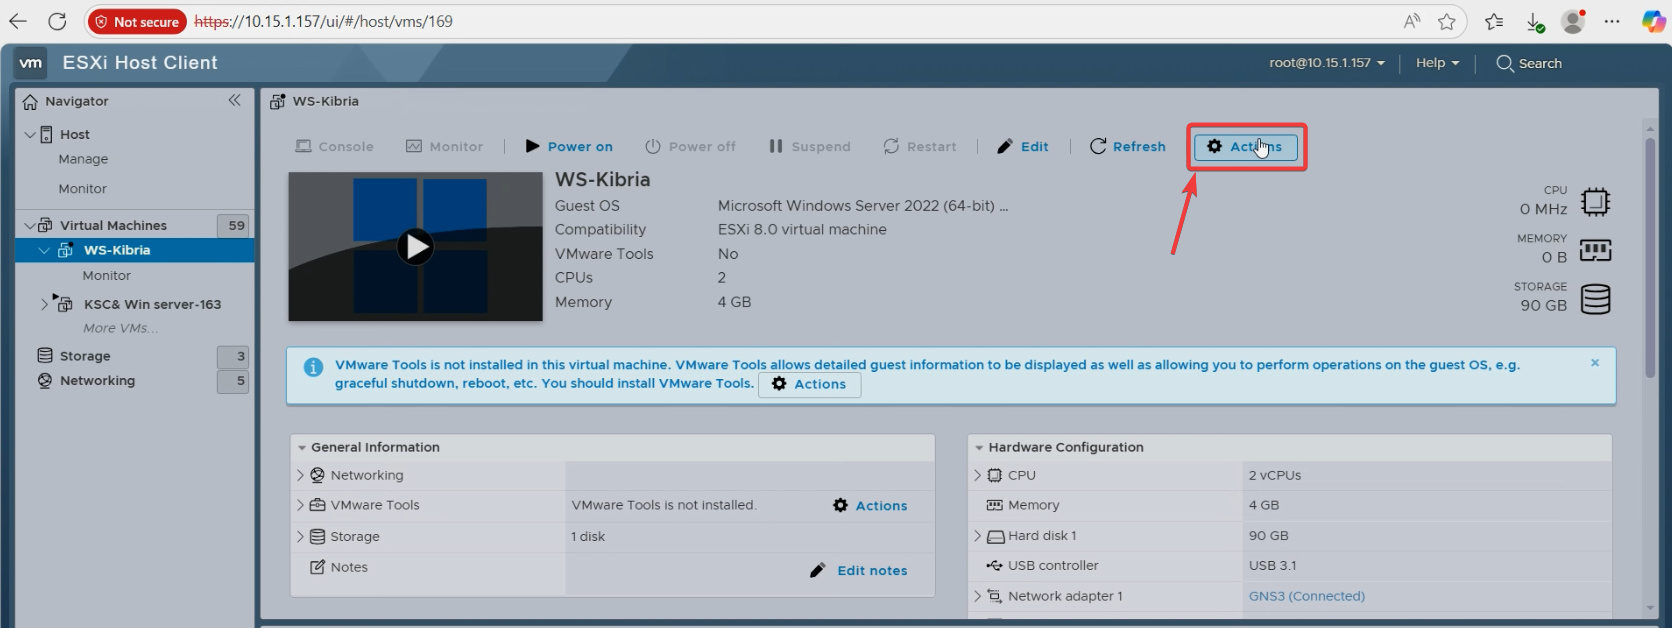
Task: Open the browser profile avatar
Action: [x=1573, y=21]
